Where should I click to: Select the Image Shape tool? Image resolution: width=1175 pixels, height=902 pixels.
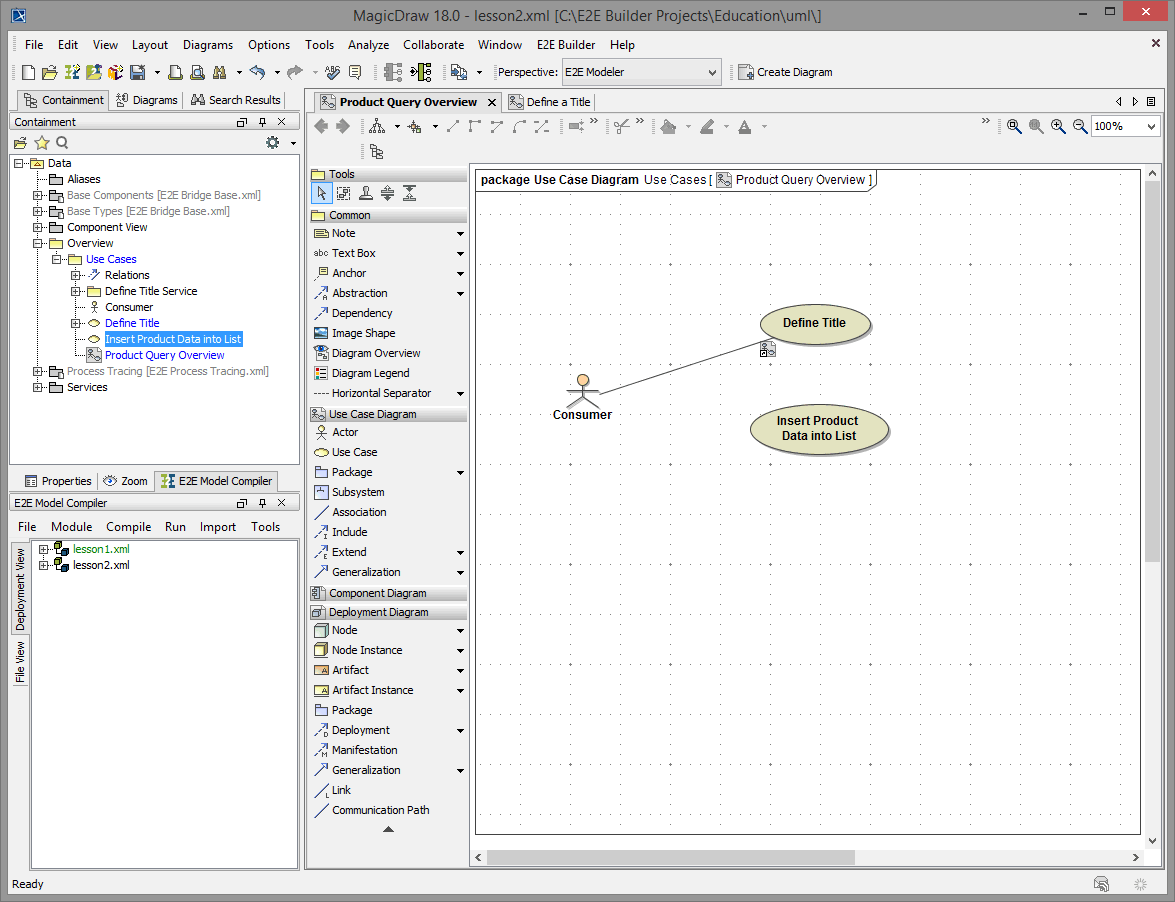pos(362,333)
